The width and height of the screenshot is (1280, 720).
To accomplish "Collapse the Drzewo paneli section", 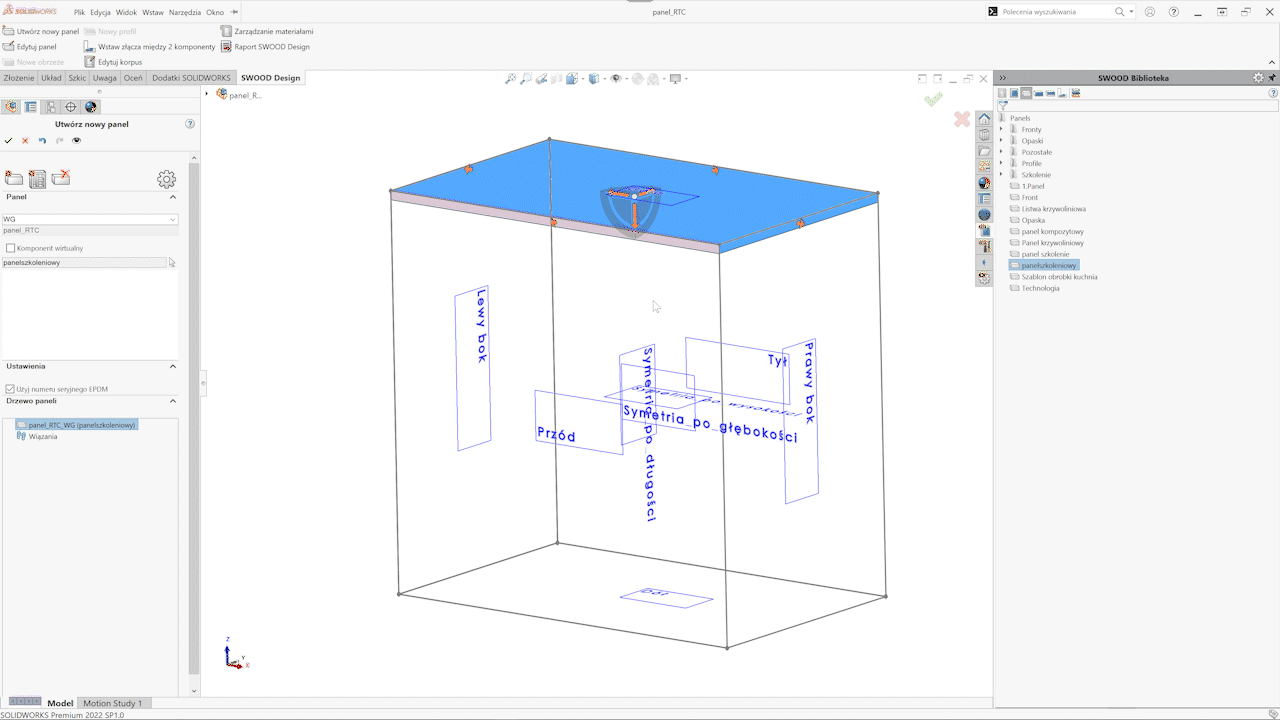I will point(172,401).
